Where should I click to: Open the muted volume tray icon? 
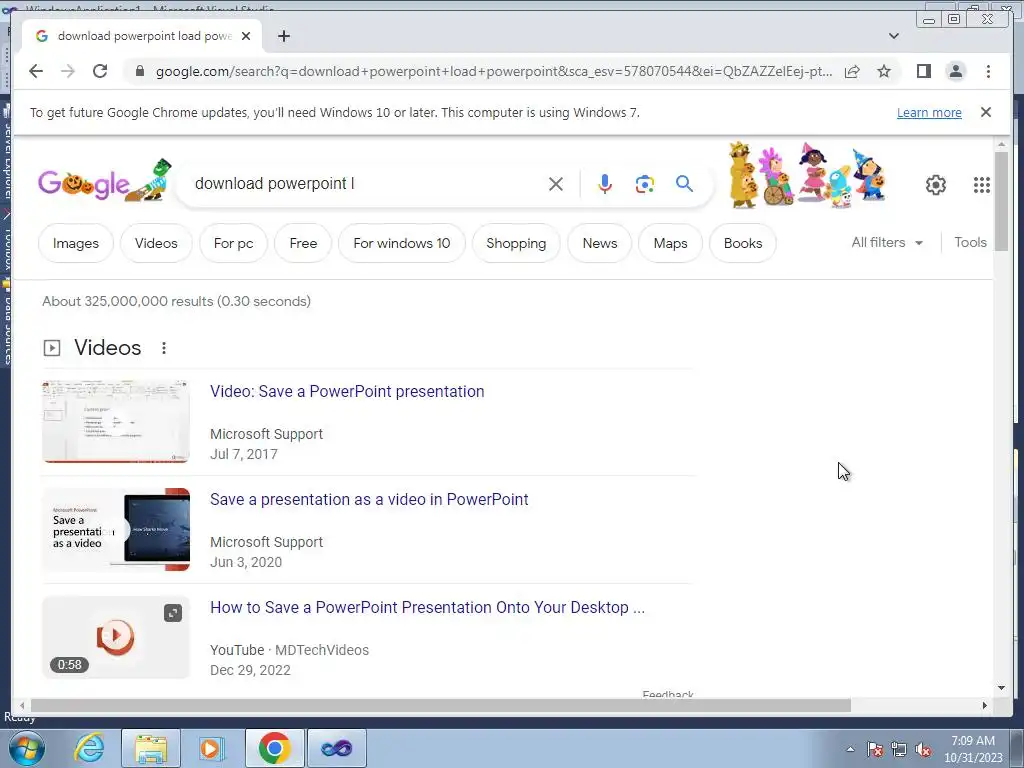pyautogui.click(x=923, y=750)
